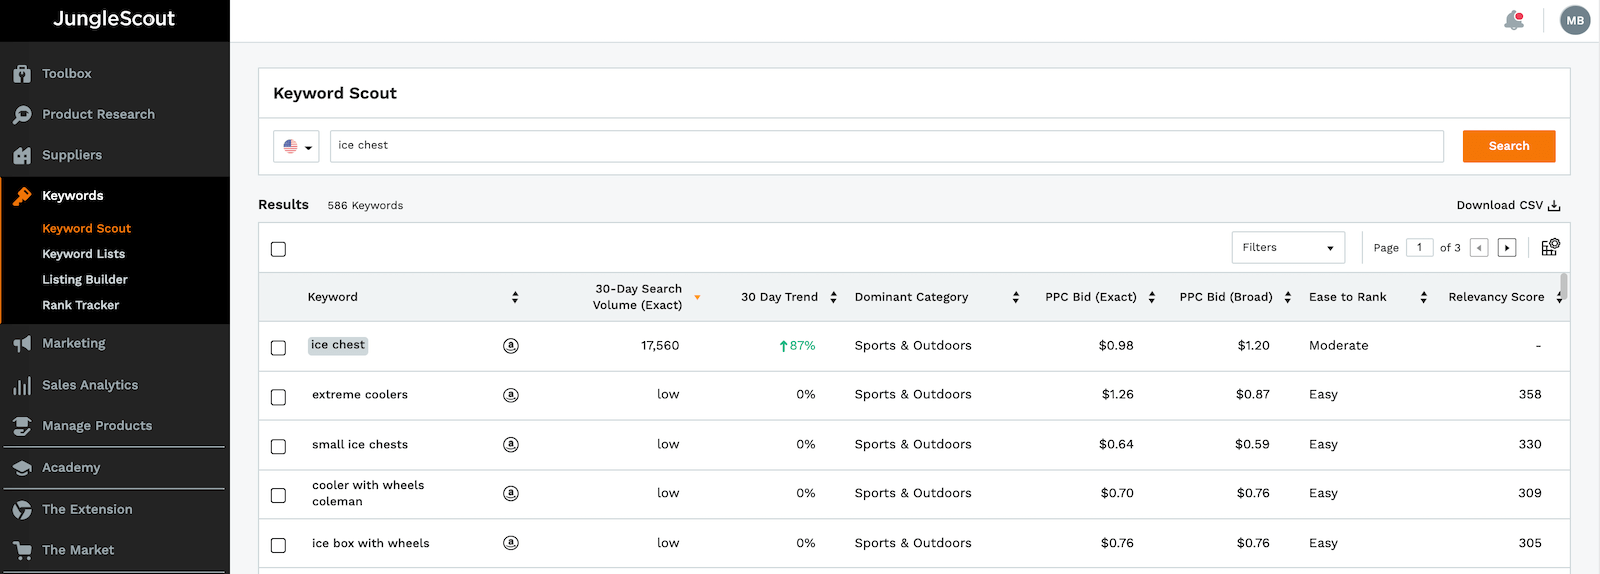Open Keyword Lists in the sidebar

click(x=83, y=254)
